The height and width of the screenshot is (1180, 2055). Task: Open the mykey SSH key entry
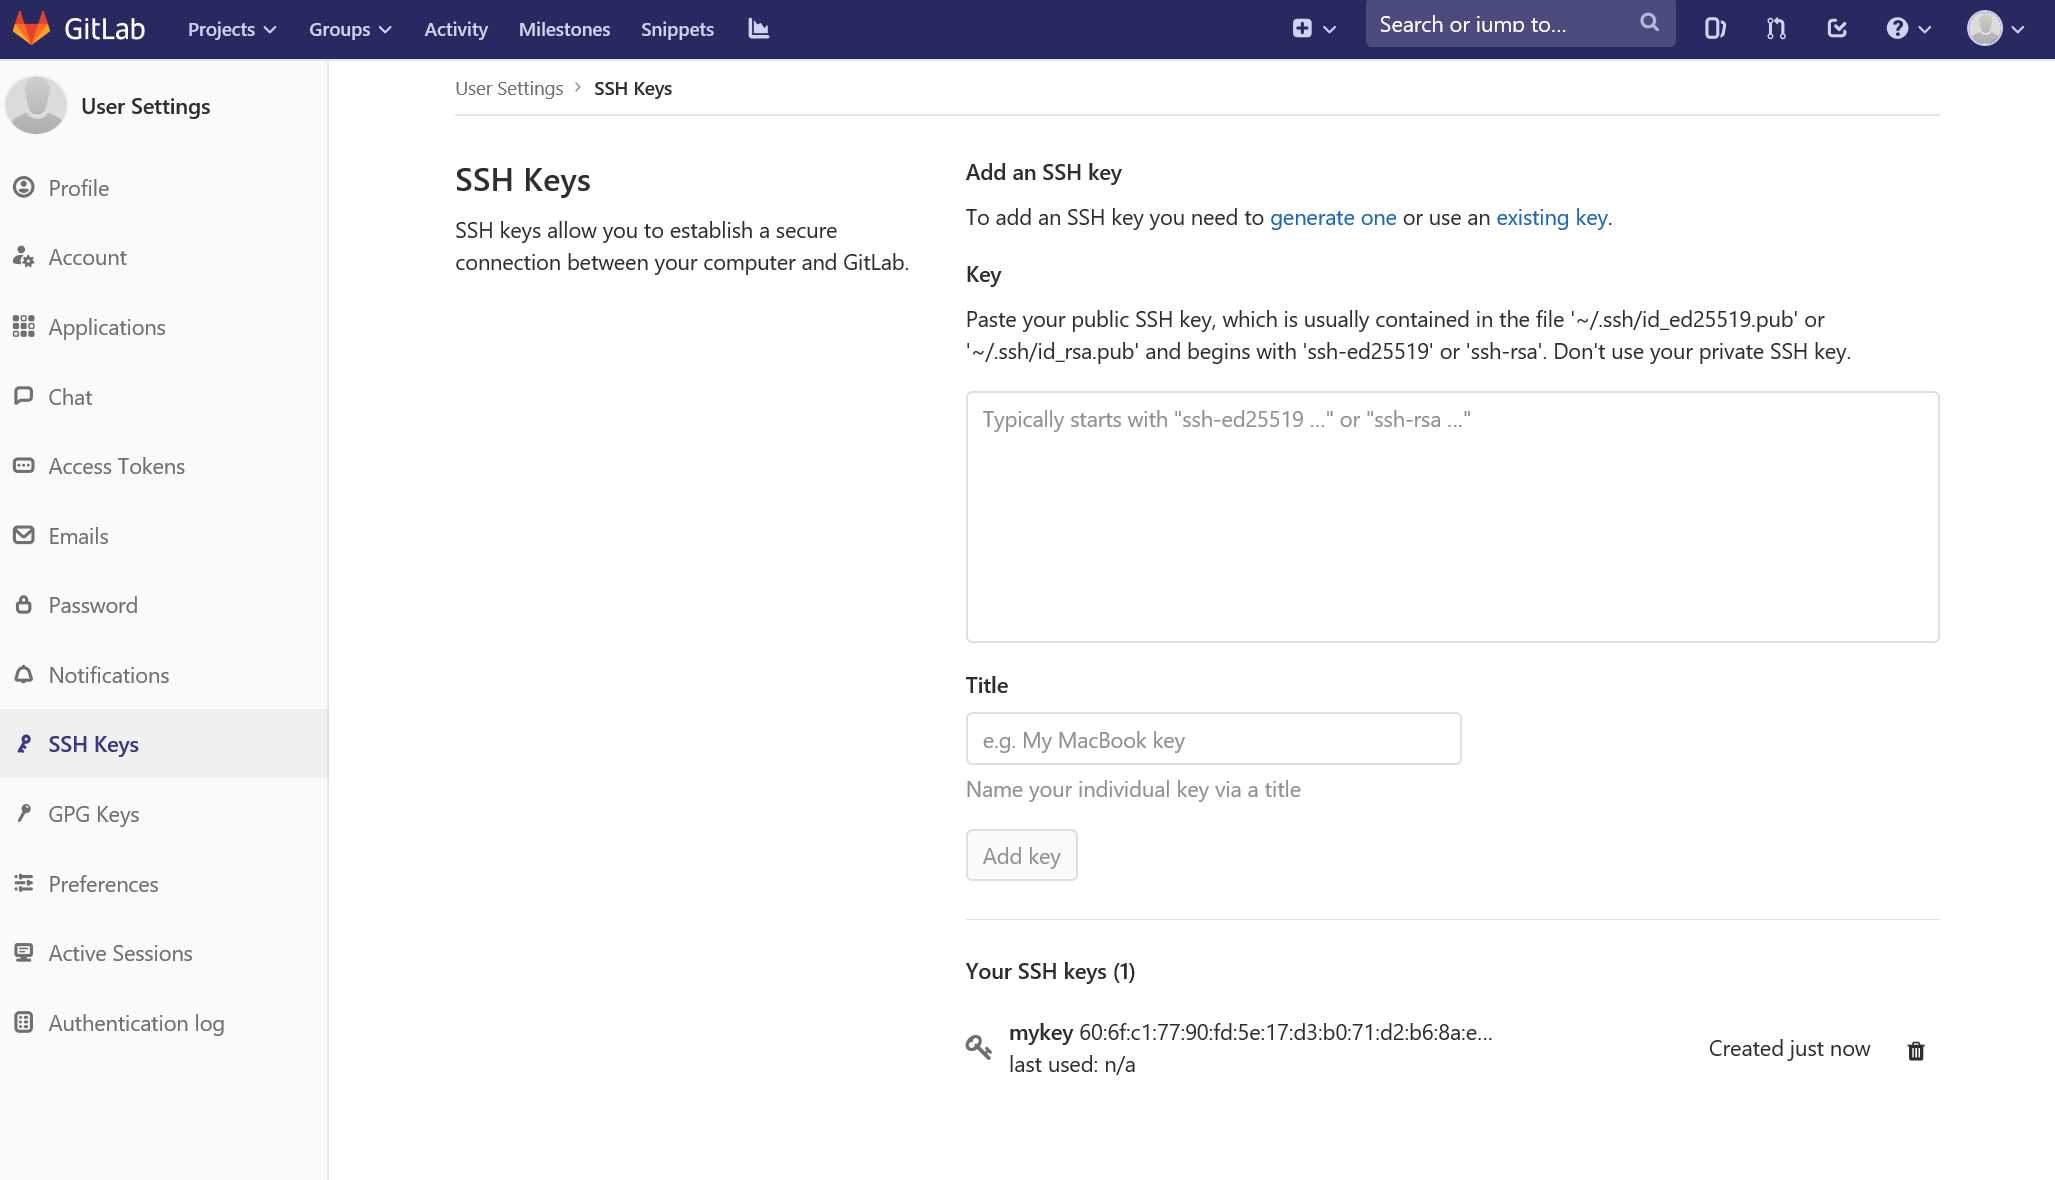1041,1032
